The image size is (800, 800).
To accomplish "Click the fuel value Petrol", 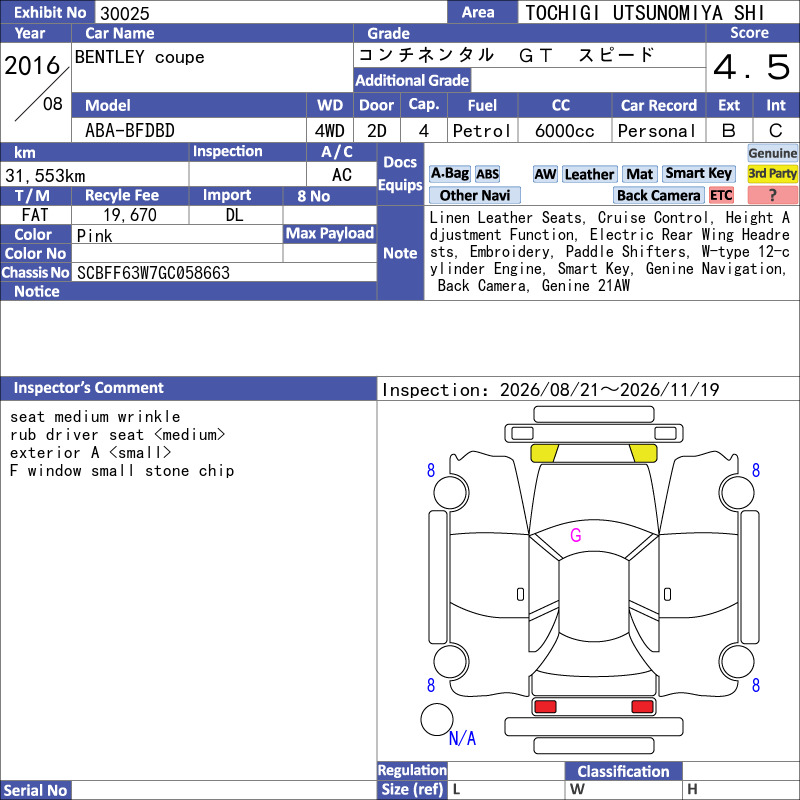I will point(482,131).
